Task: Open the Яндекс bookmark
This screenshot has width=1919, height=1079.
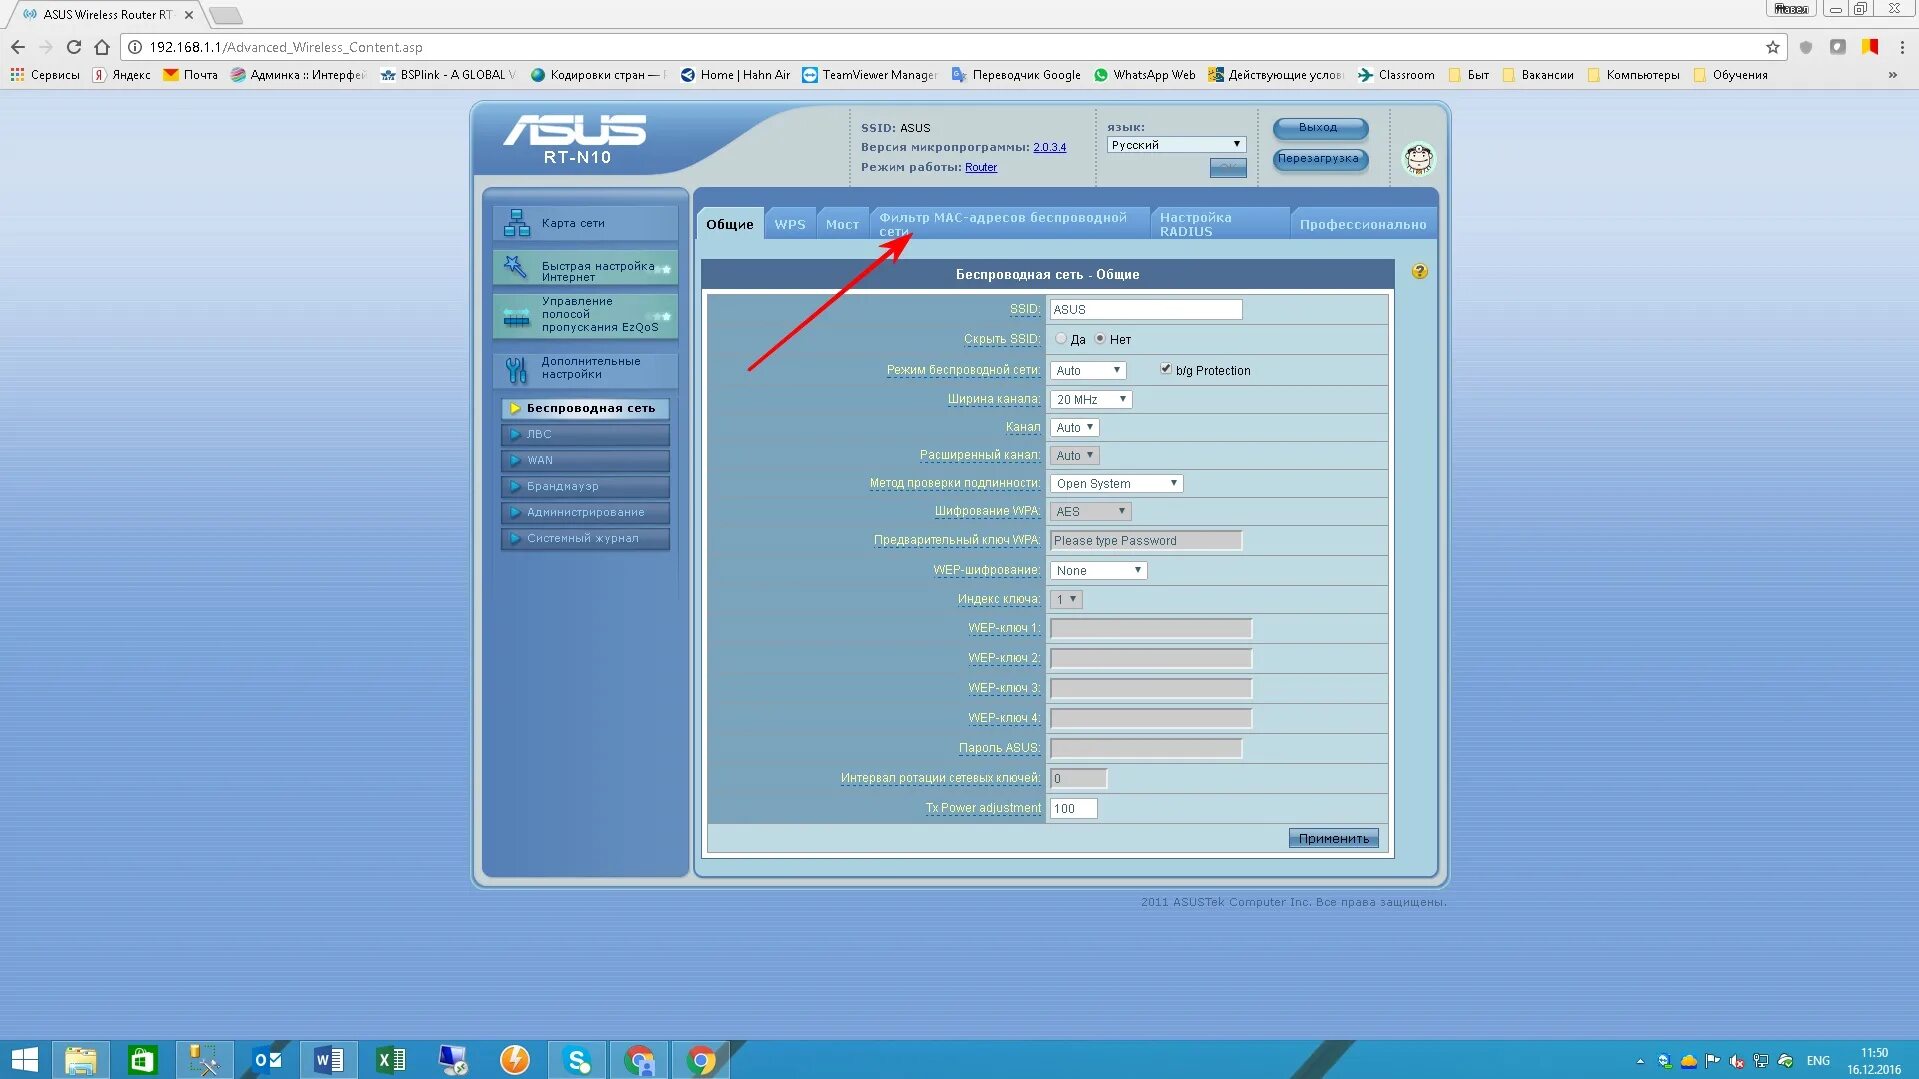Action: [x=121, y=75]
